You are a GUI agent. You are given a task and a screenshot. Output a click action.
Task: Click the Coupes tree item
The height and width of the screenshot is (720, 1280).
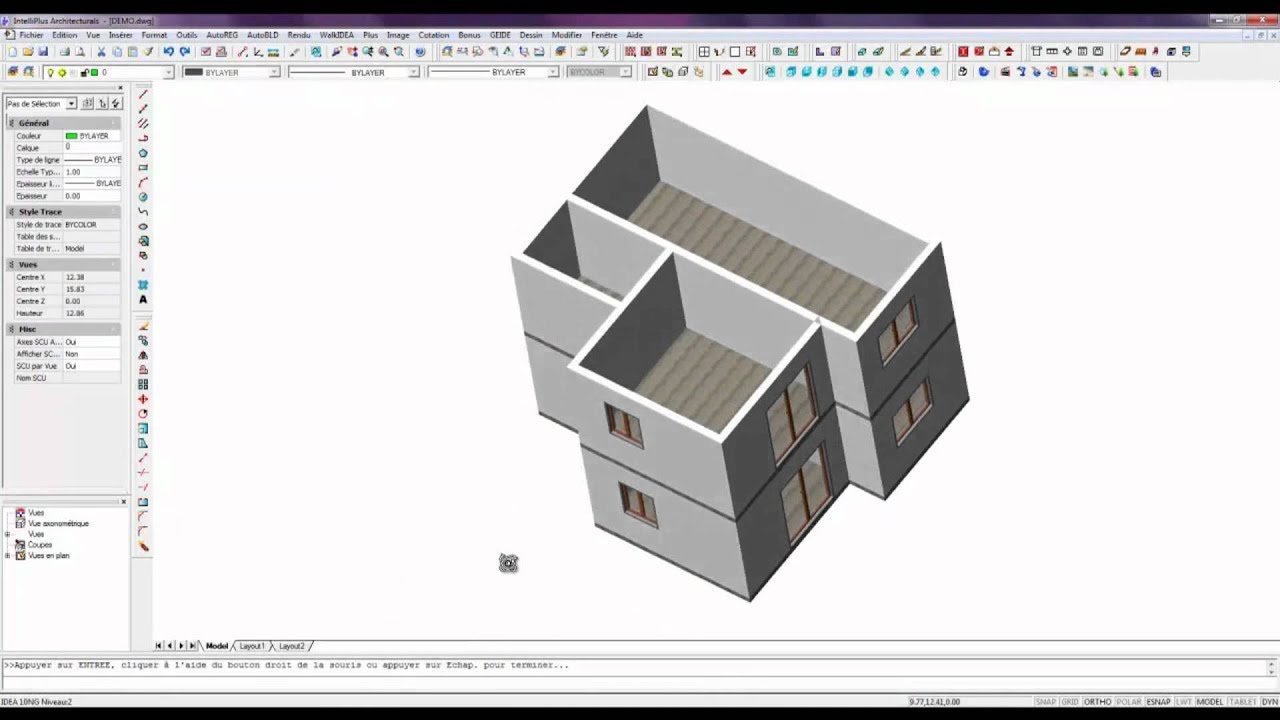click(40, 545)
